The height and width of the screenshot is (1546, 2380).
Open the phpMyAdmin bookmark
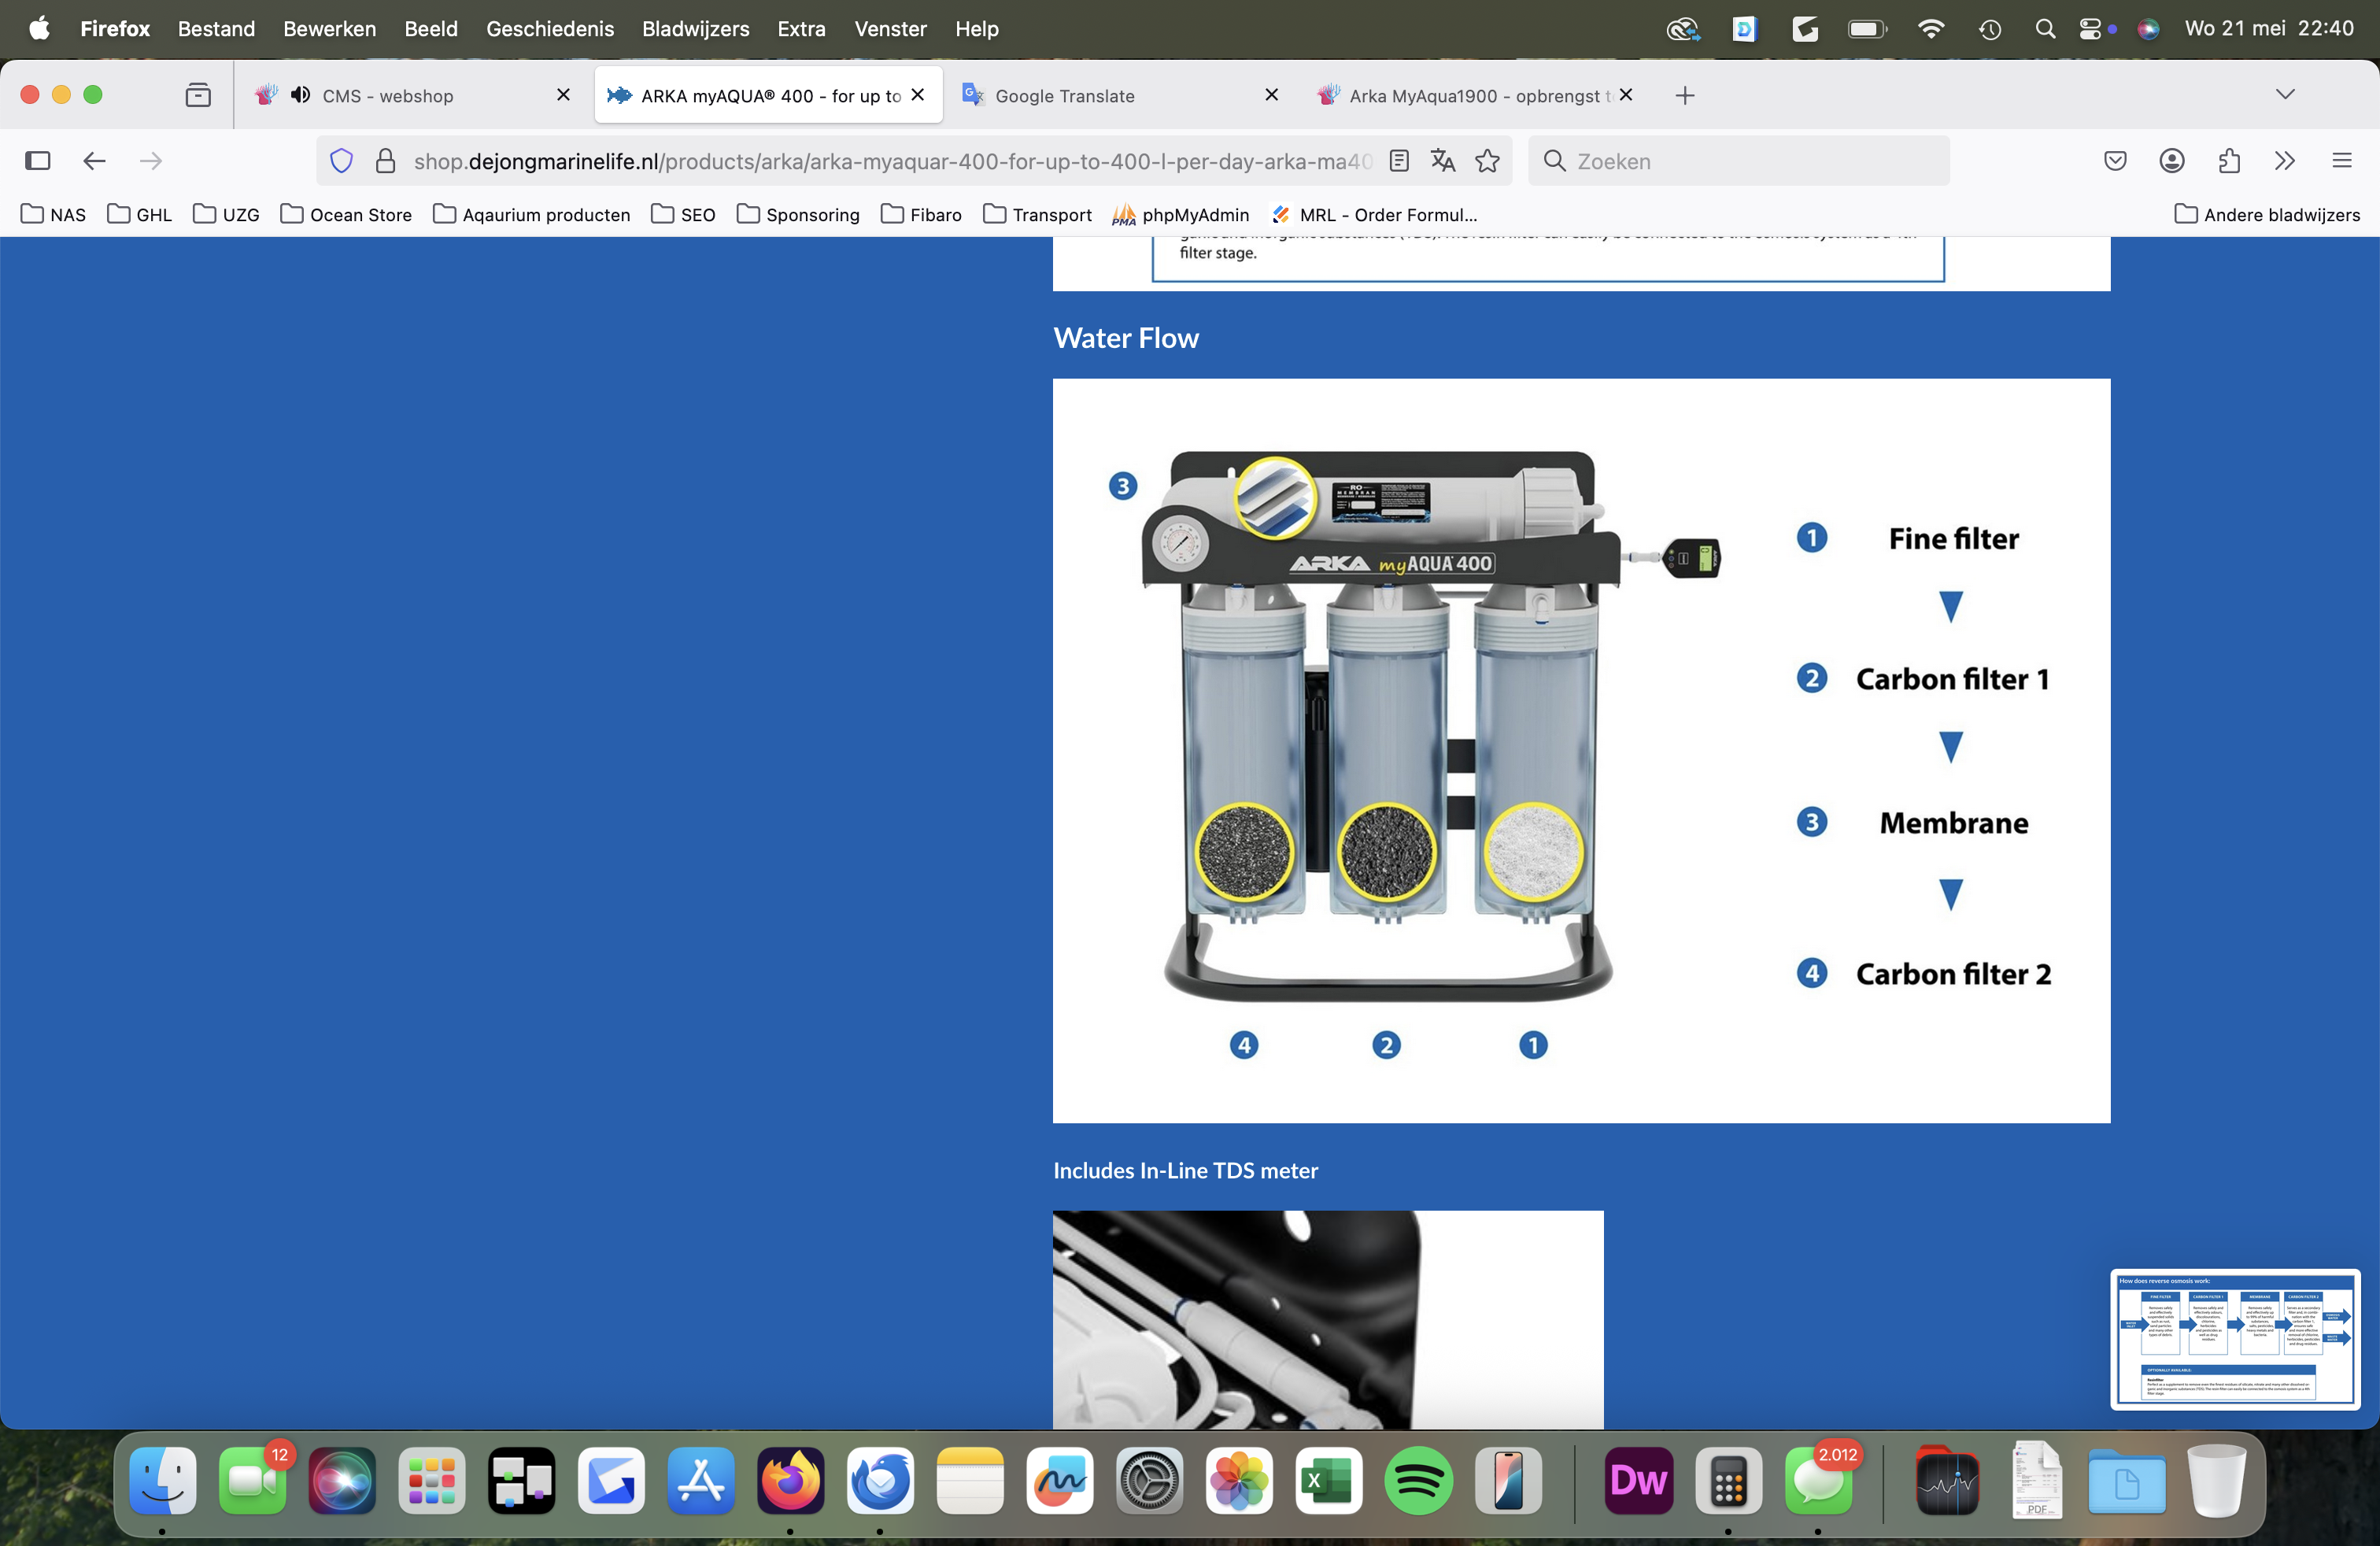pos(1181,215)
